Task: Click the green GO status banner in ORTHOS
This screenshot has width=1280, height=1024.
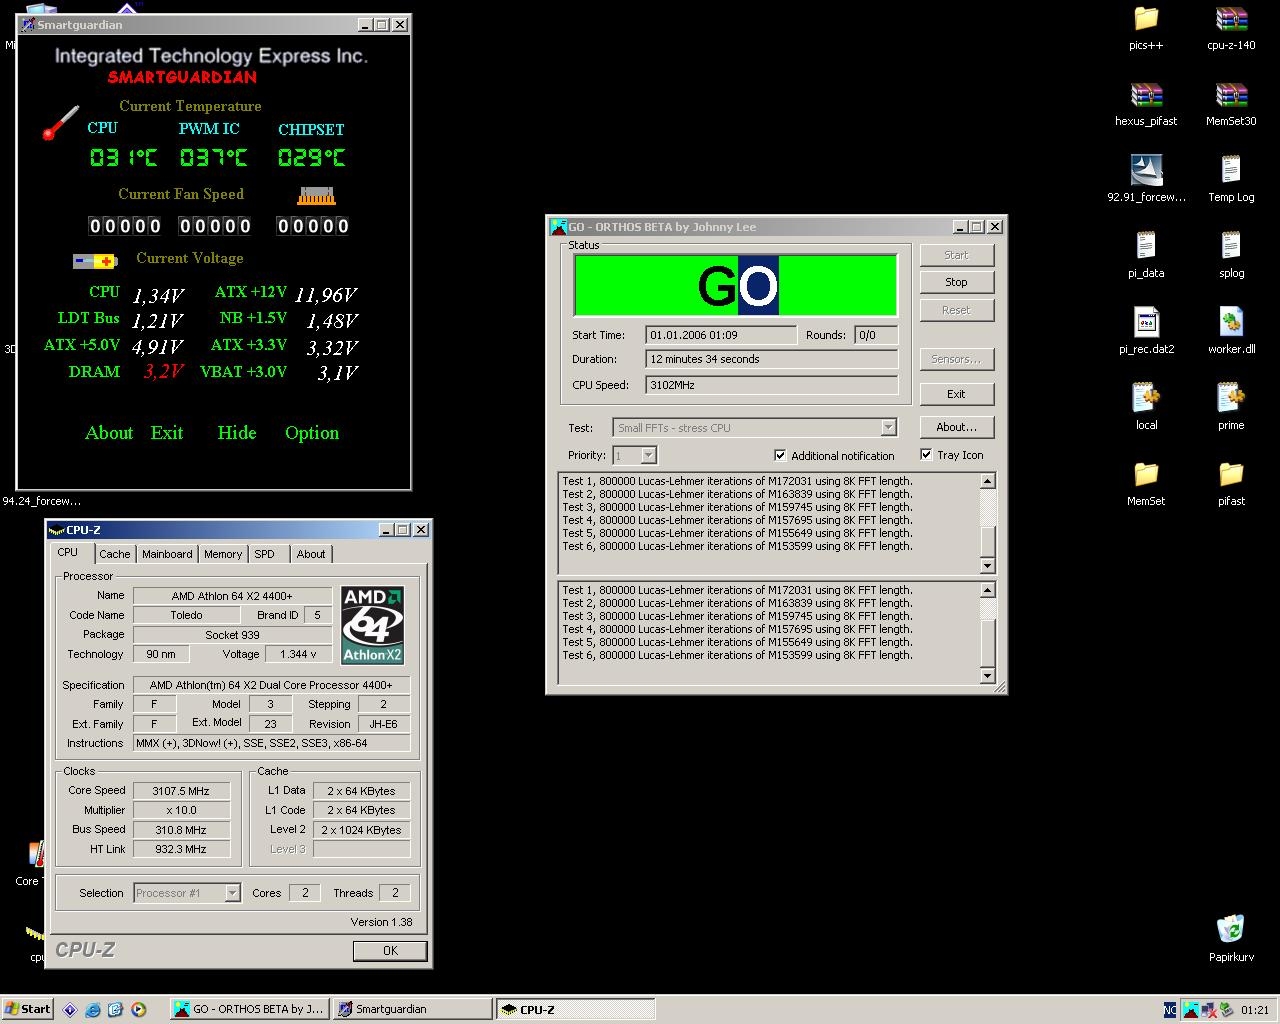Action: (x=735, y=286)
